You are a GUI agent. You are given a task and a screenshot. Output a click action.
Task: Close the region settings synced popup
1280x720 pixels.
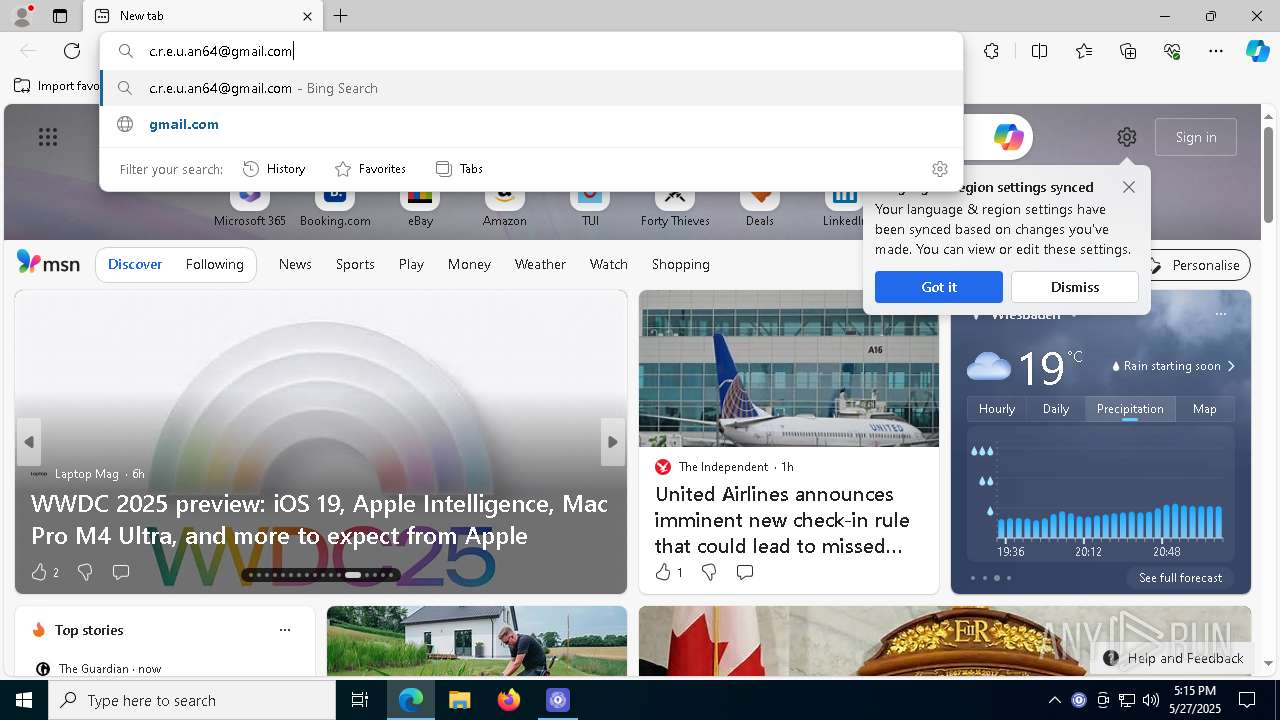[1129, 187]
